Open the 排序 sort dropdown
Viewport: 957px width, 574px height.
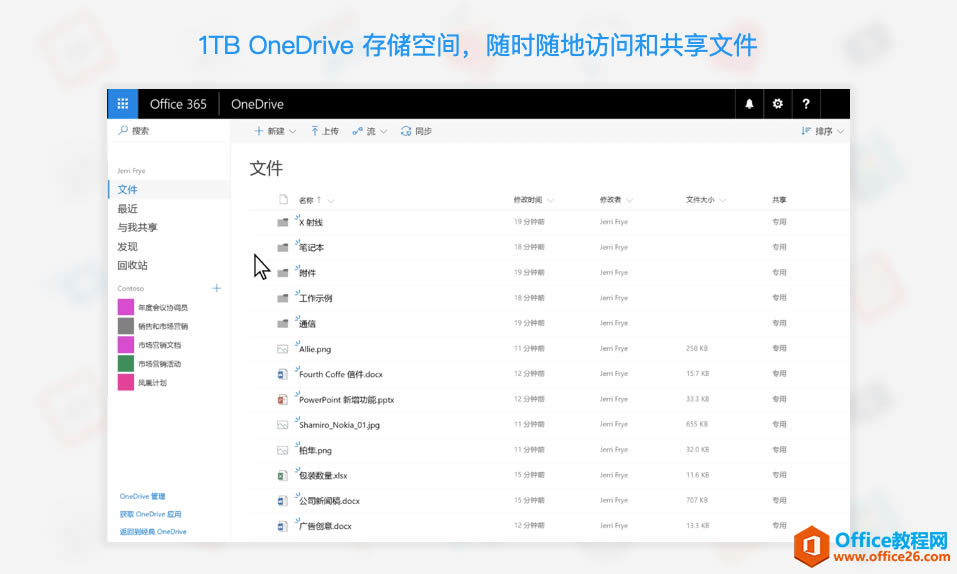840,131
